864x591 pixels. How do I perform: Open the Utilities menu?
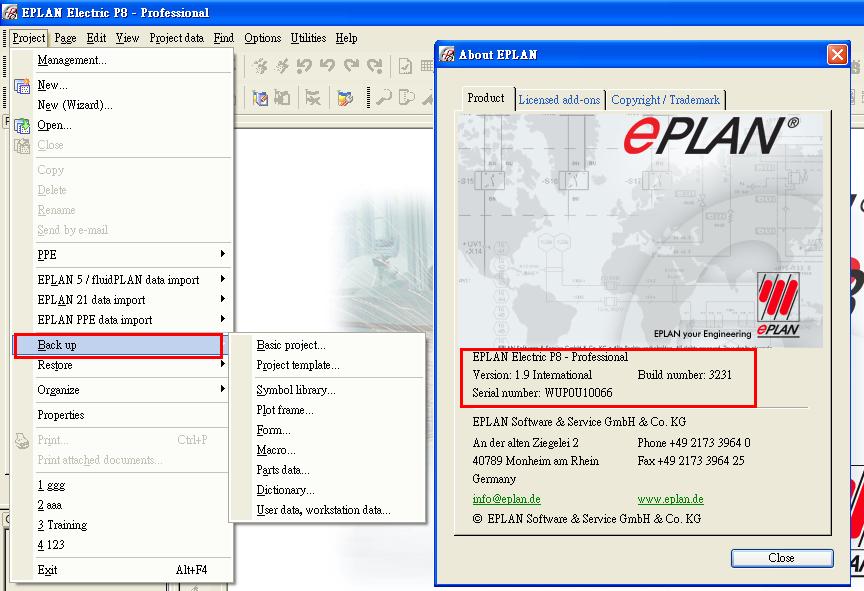tap(309, 38)
